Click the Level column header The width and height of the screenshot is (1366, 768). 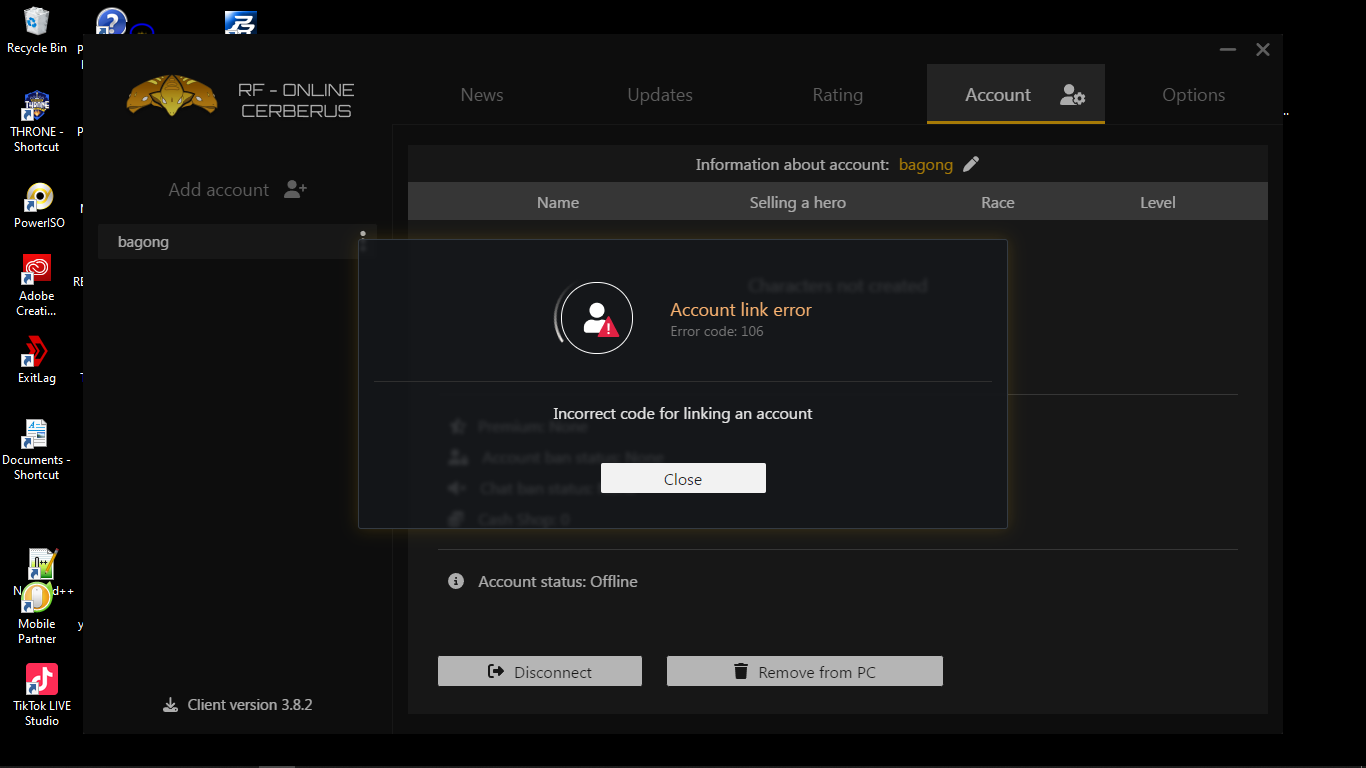coord(1158,202)
